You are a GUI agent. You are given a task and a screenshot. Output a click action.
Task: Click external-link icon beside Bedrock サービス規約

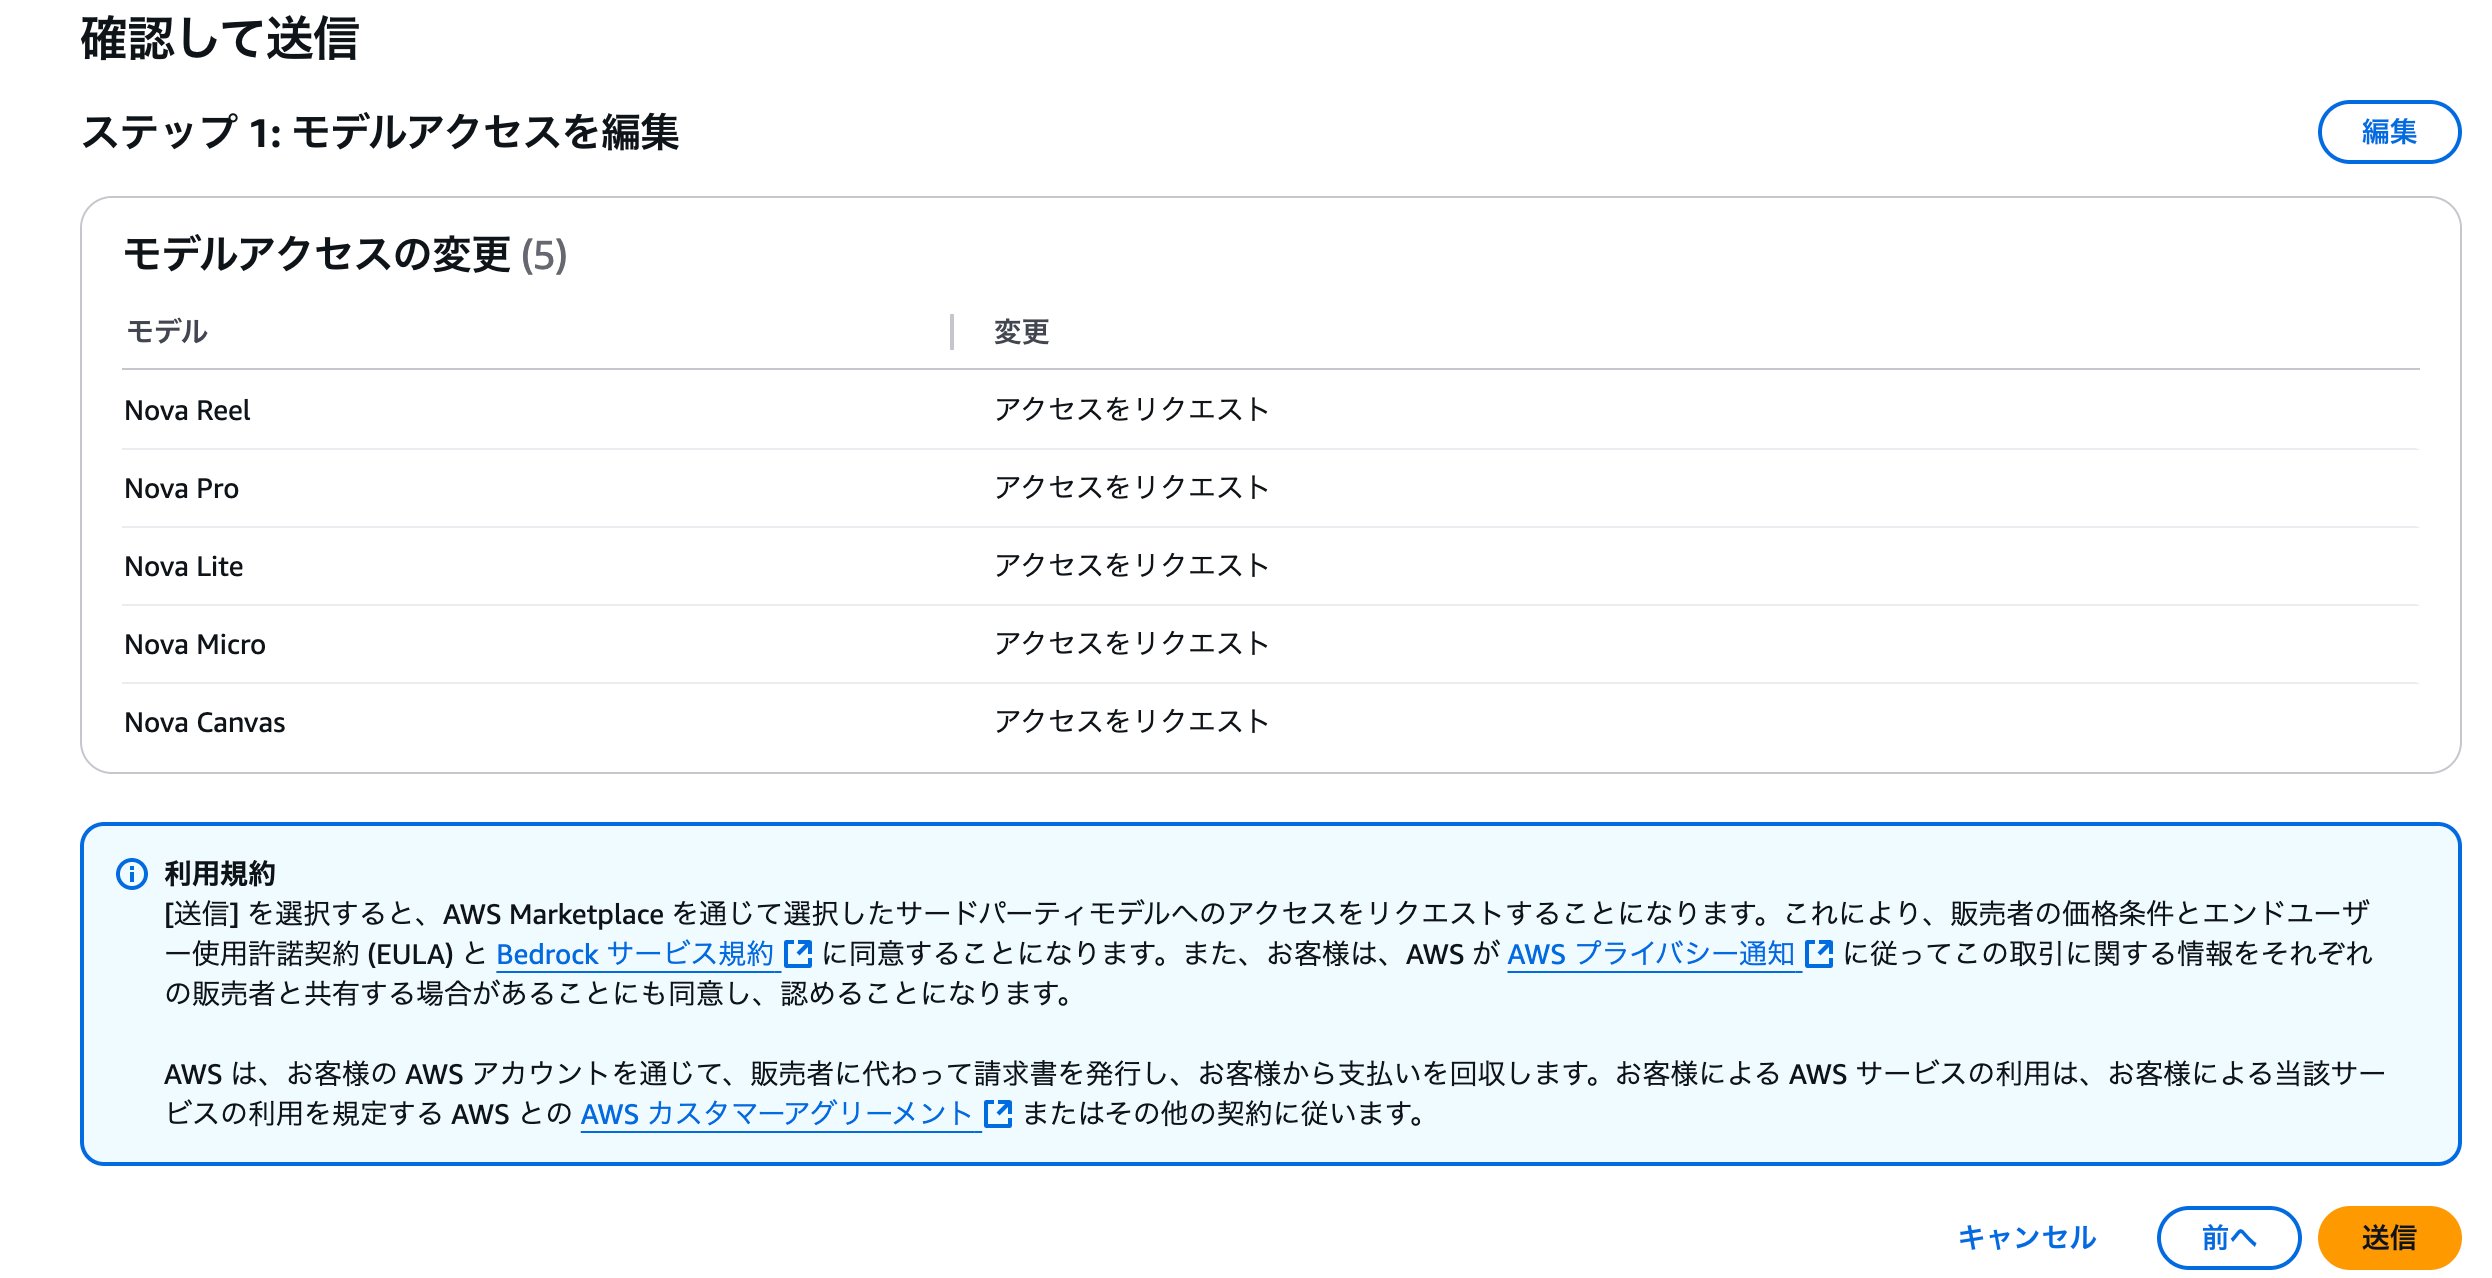pyautogui.click(x=798, y=953)
